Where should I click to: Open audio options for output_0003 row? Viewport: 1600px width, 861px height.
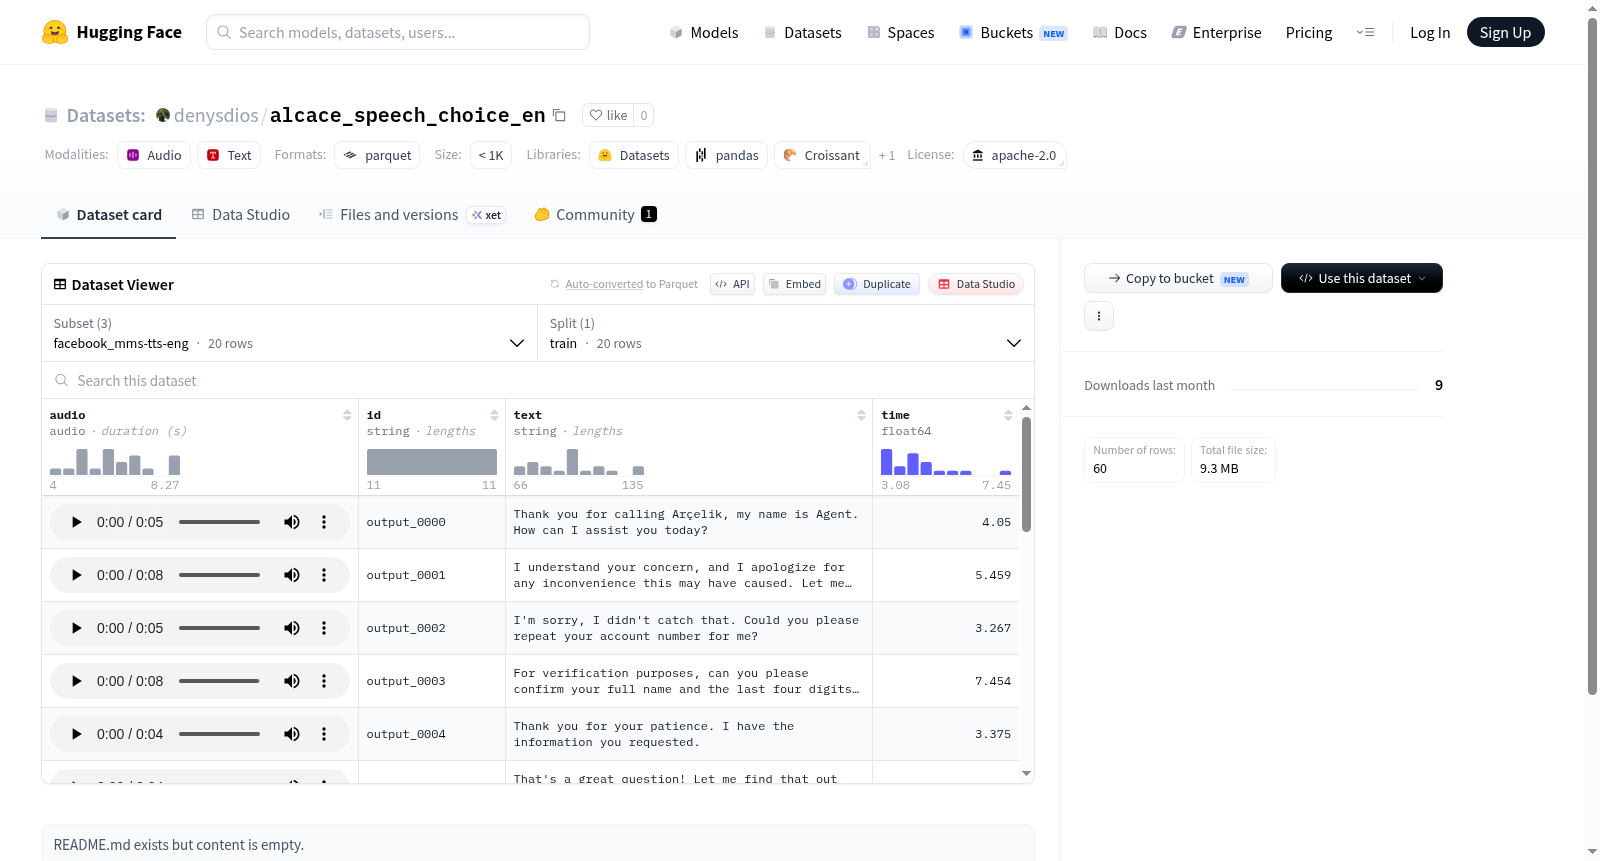click(x=324, y=681)
